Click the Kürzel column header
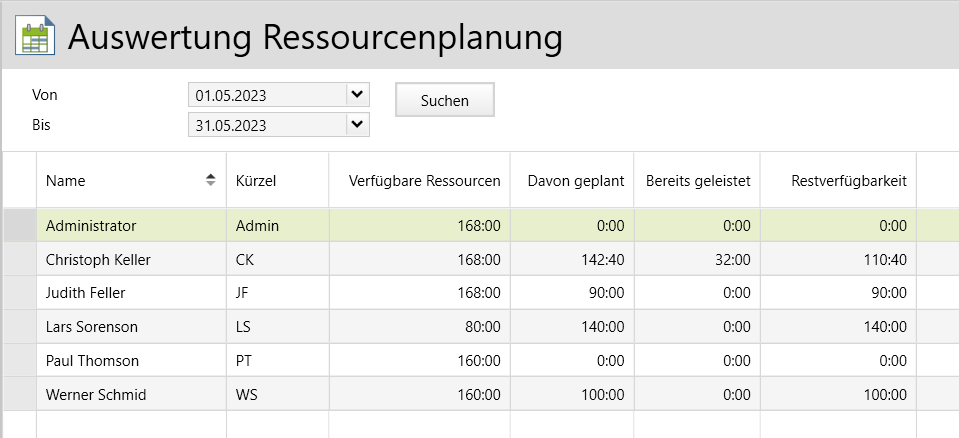Screen dimensions: 959x438 255,181
